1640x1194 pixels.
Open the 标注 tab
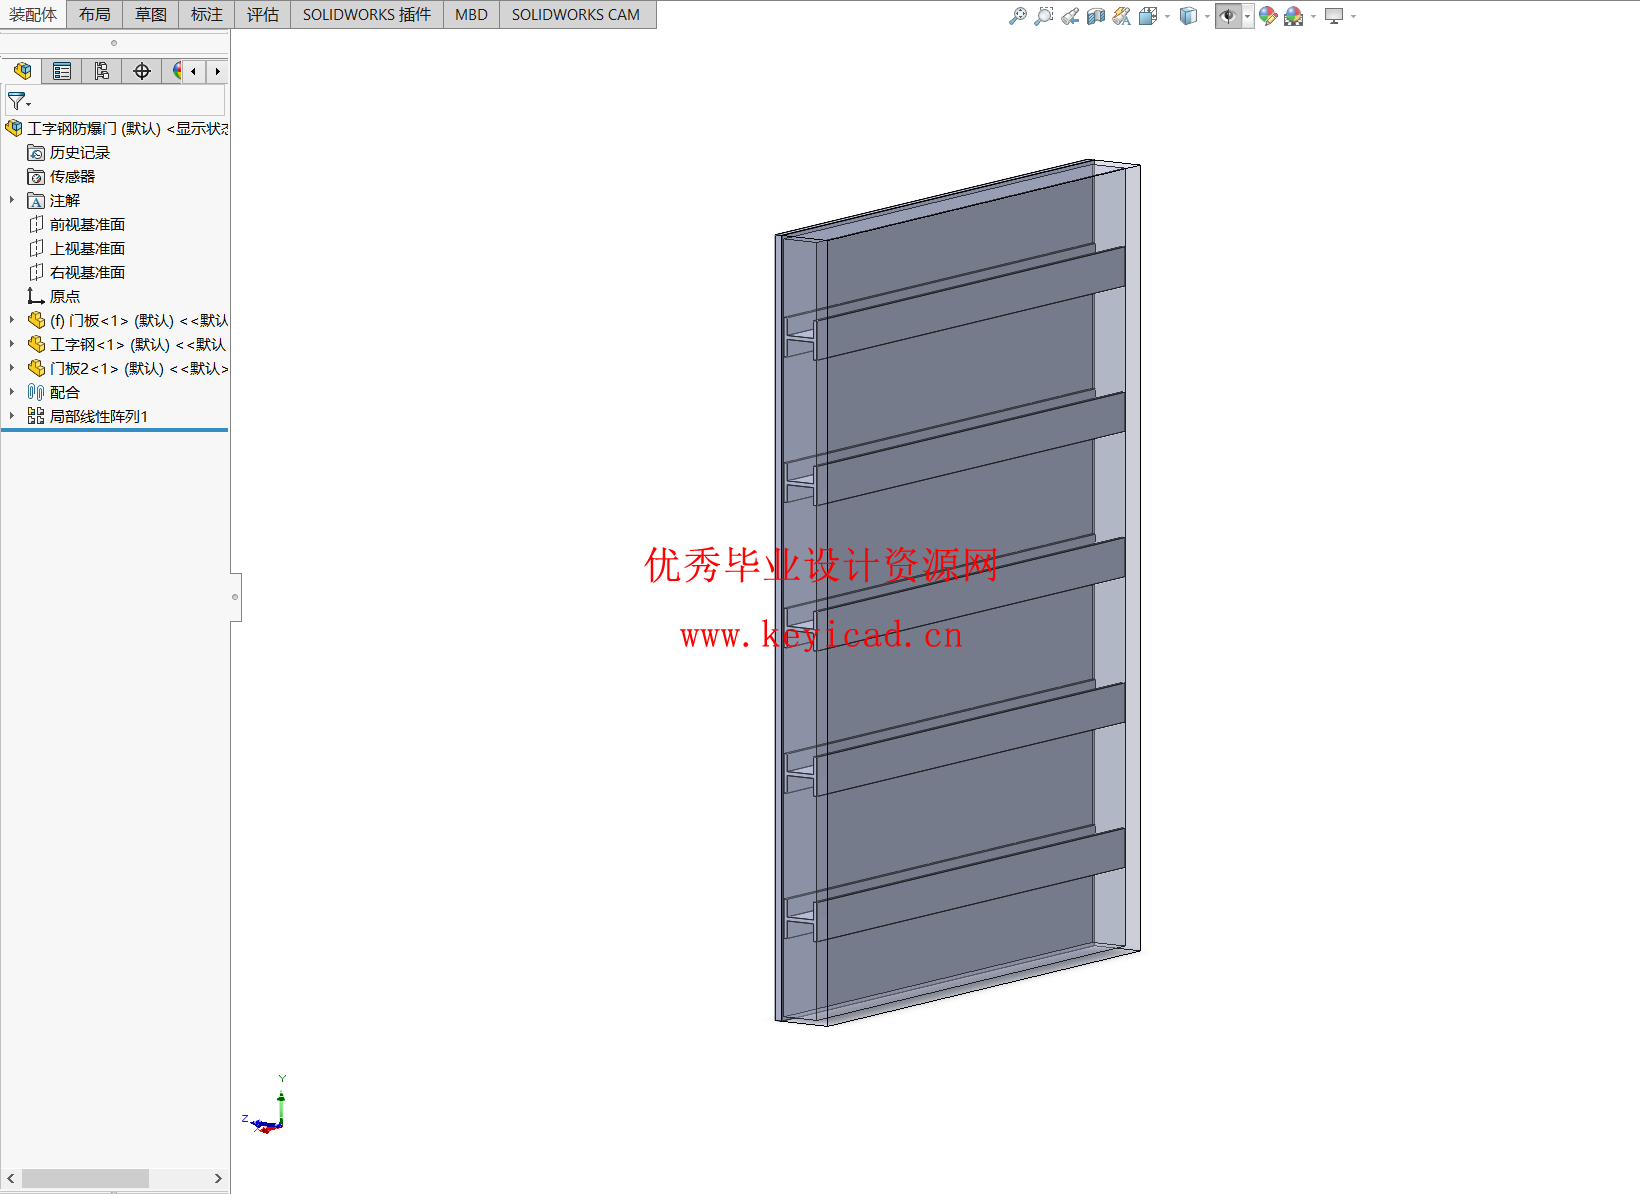[207, 14]
